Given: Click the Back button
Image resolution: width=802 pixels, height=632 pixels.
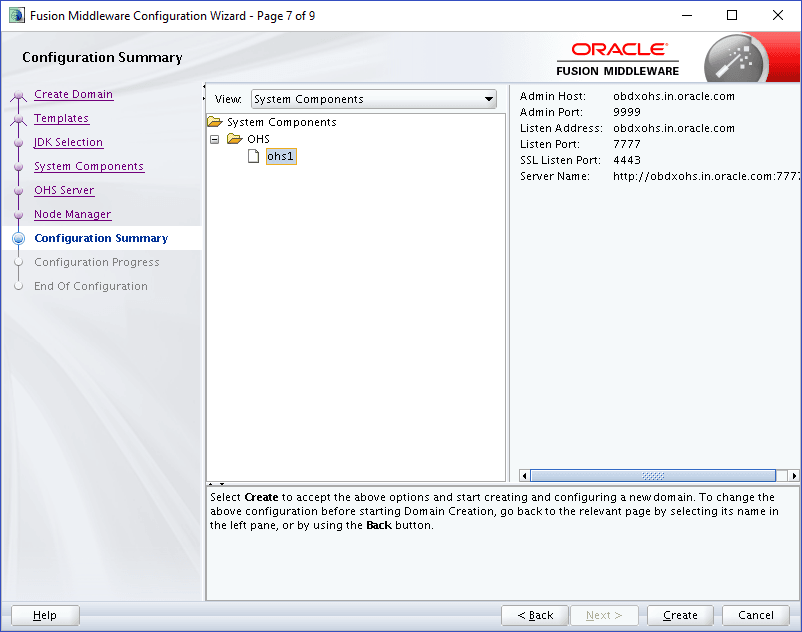Looking at the screenshot, I should coord(534,615).
